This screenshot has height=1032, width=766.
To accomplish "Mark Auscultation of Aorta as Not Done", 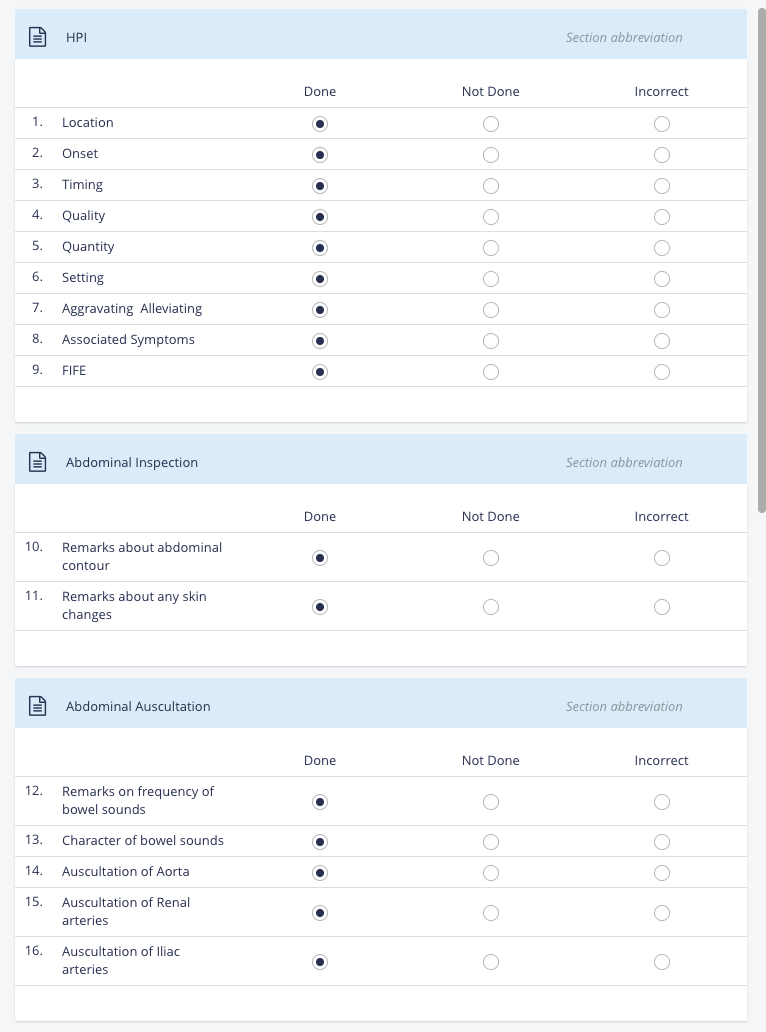I will coord(491,873).
